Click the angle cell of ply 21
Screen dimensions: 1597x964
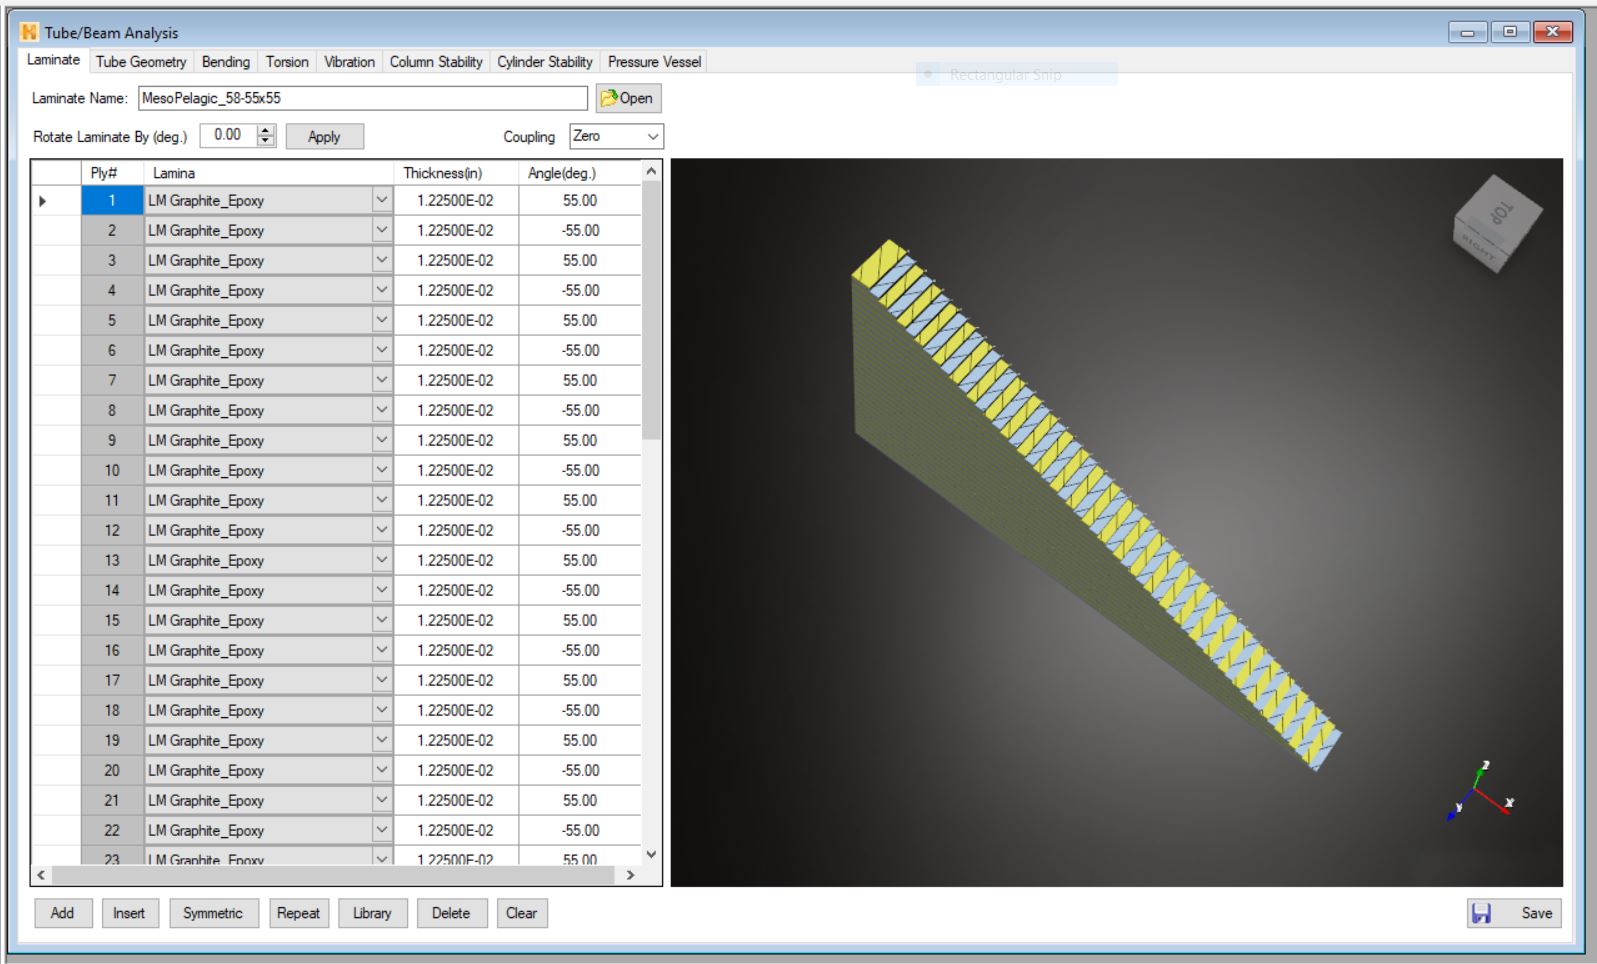pyautogui.click(x=580, y=801)
